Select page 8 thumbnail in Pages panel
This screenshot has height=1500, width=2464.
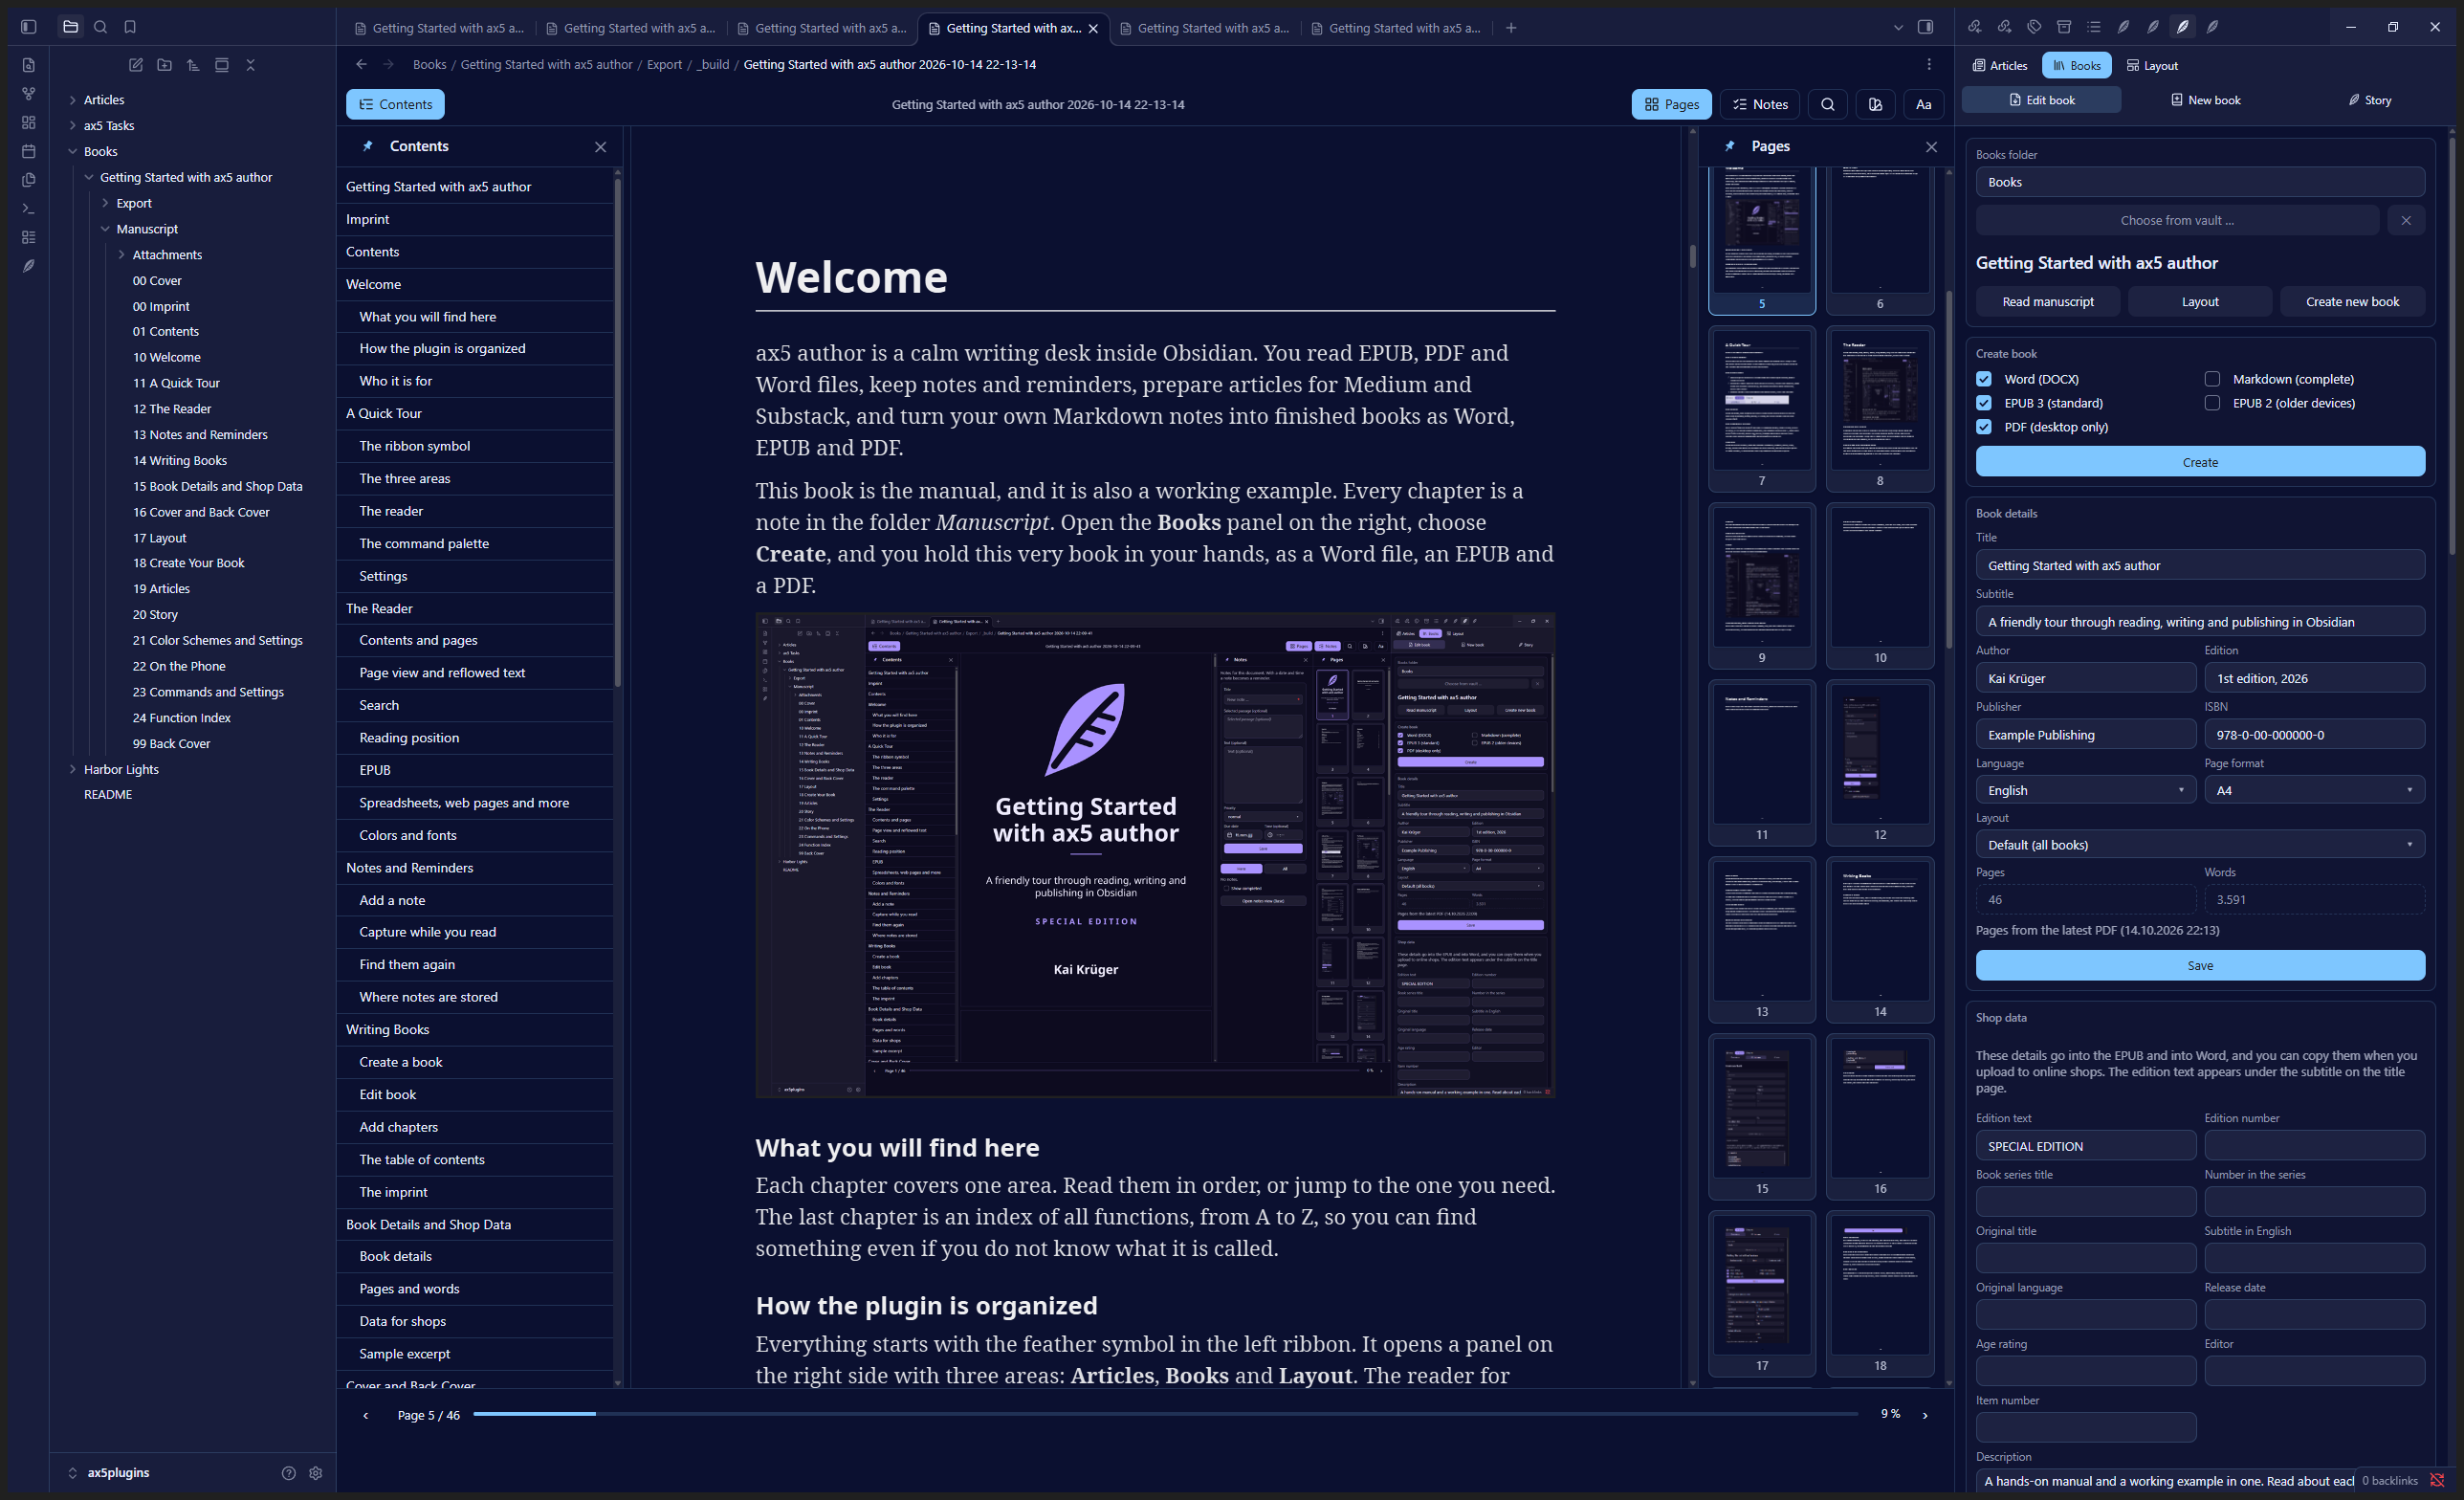coord(1879,408)
